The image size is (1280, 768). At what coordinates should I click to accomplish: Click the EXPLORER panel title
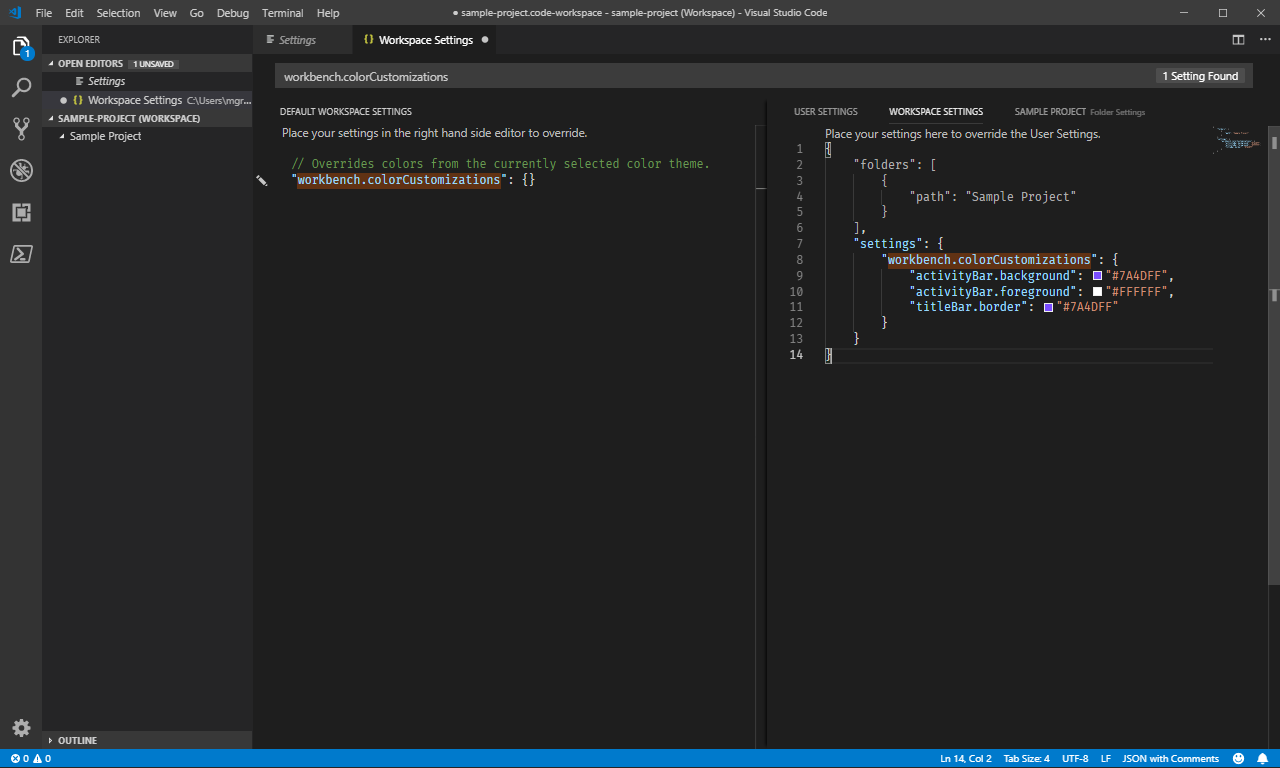point(79,40)
